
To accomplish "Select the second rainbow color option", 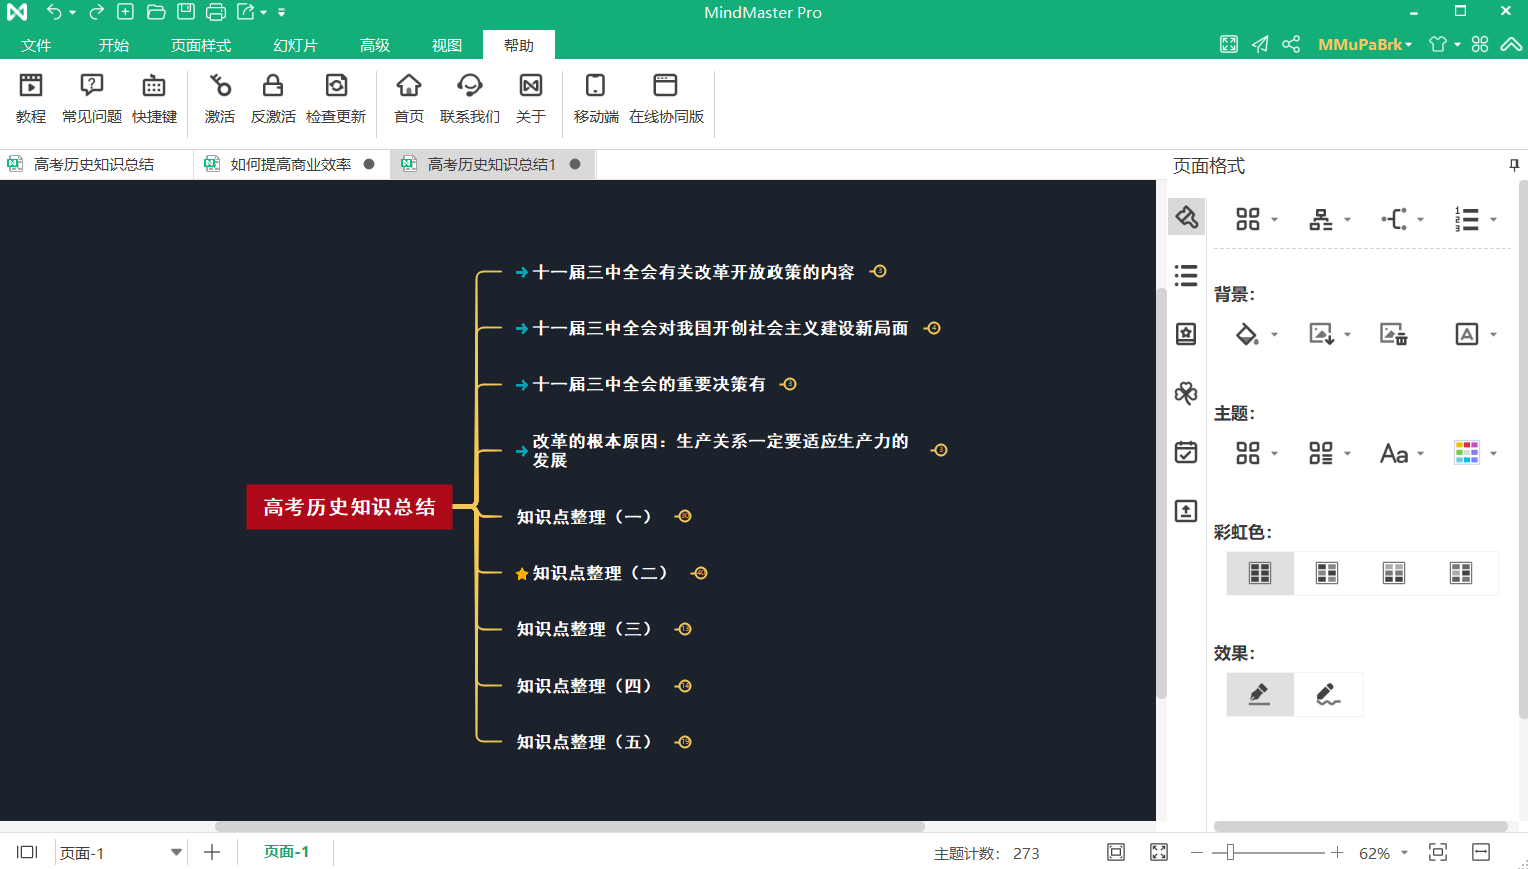I will 1327,573.
